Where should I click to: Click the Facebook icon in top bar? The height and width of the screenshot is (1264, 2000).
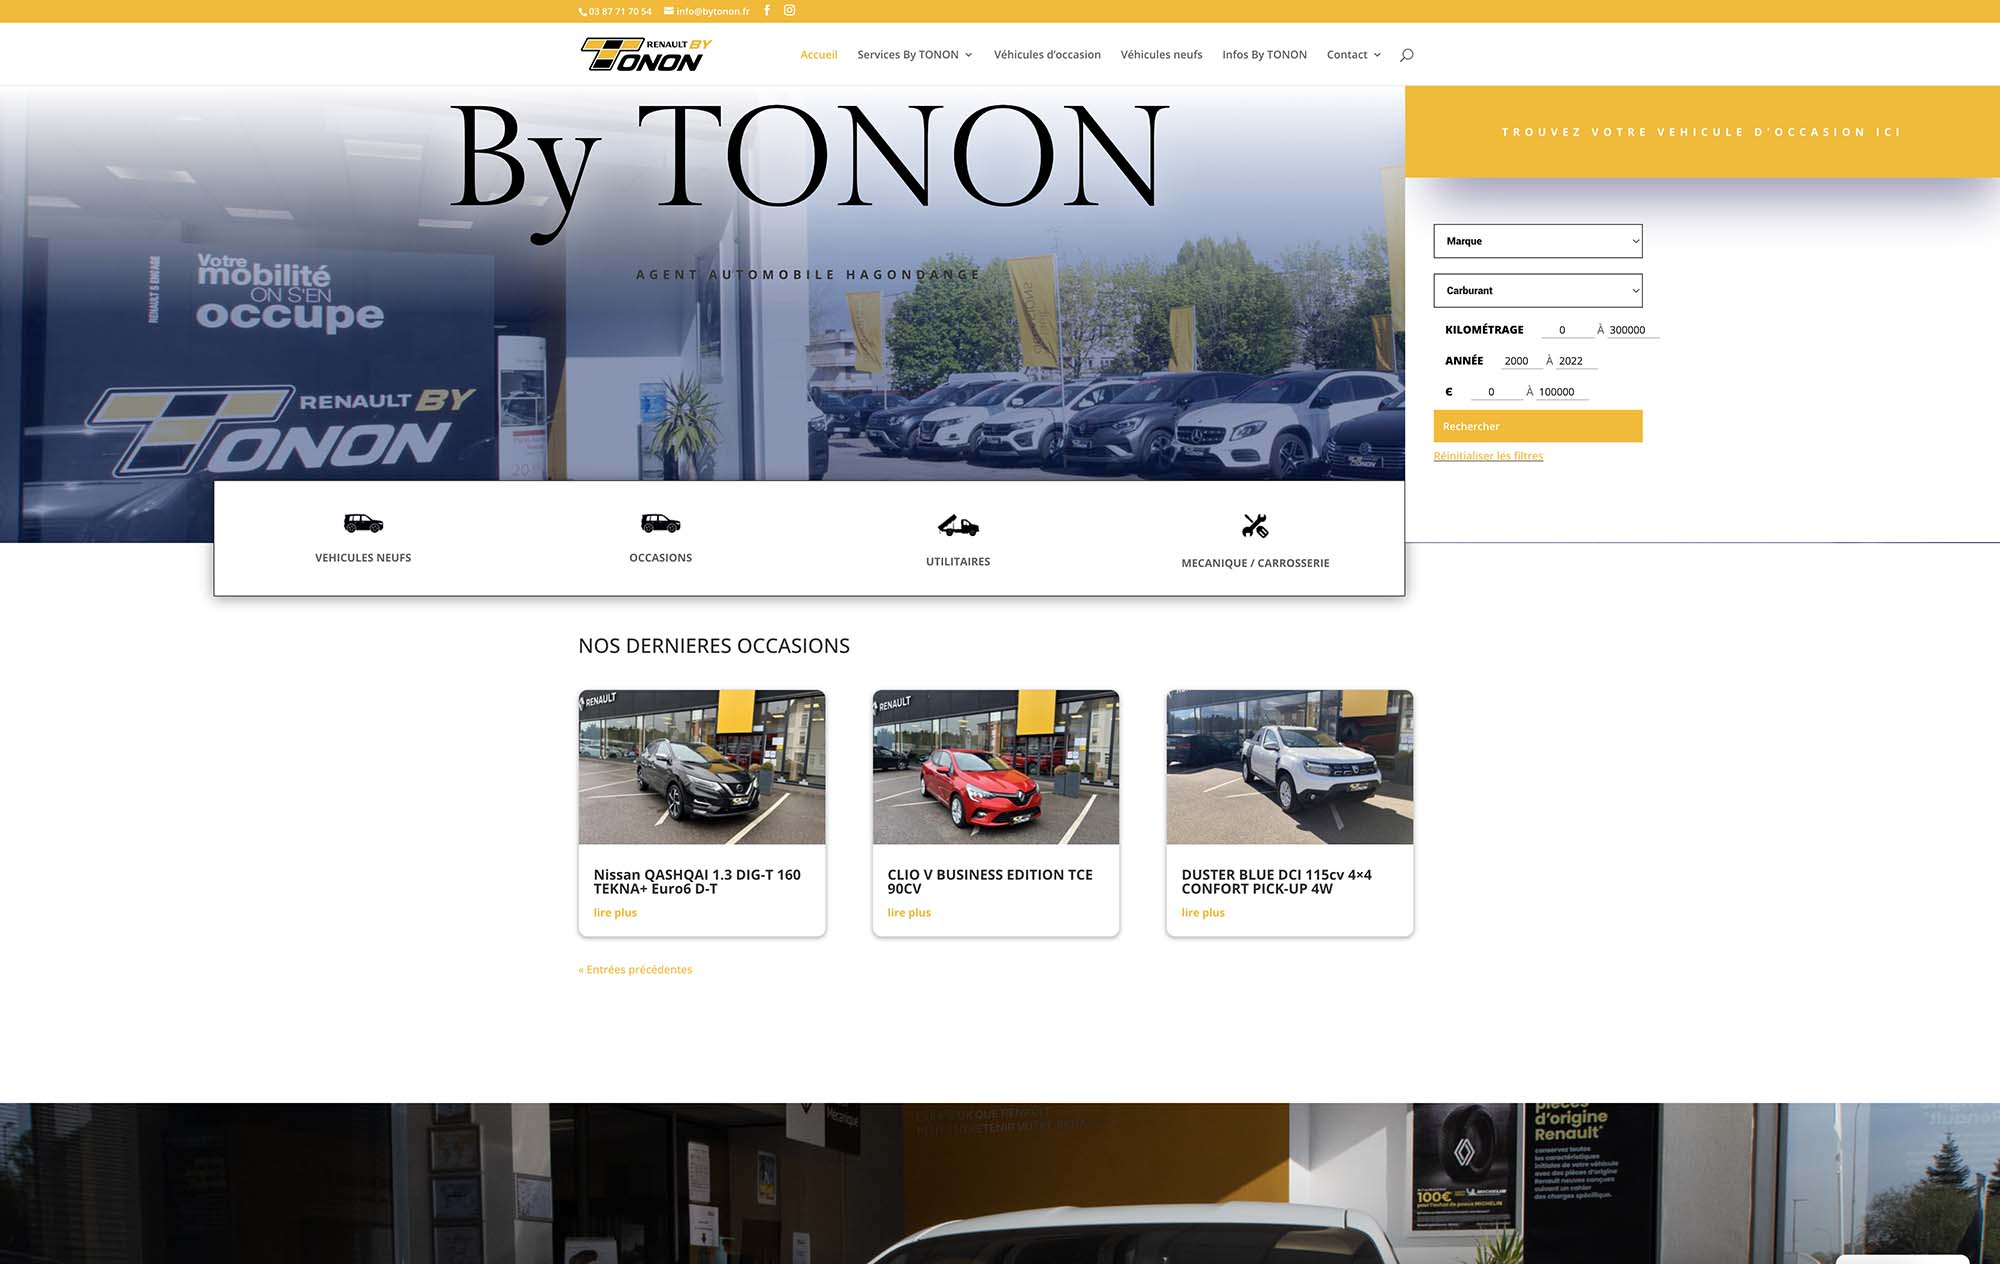[x=767, y=11]
